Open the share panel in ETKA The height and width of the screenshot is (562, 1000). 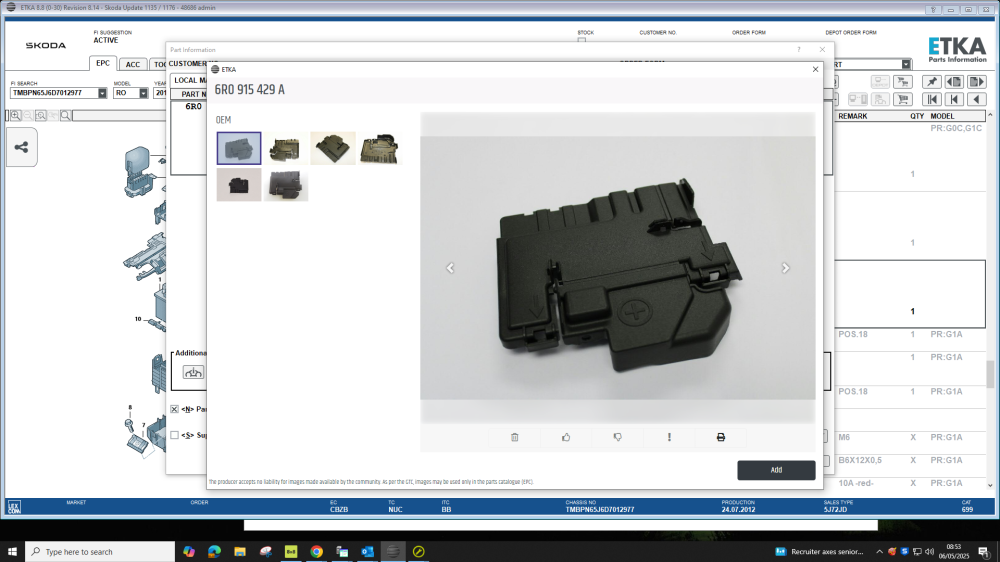[22, 147]
